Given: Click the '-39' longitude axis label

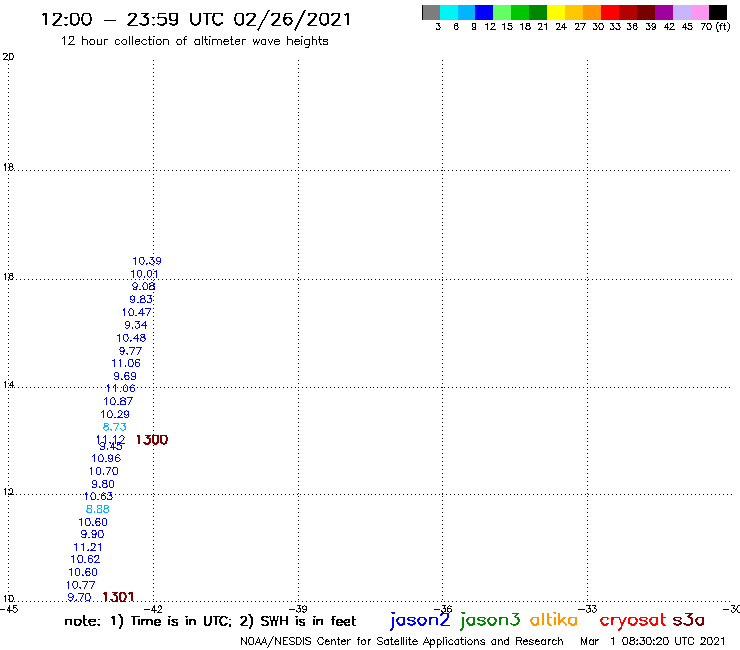Looking at the screenshot, I should (x=300, y=609).
